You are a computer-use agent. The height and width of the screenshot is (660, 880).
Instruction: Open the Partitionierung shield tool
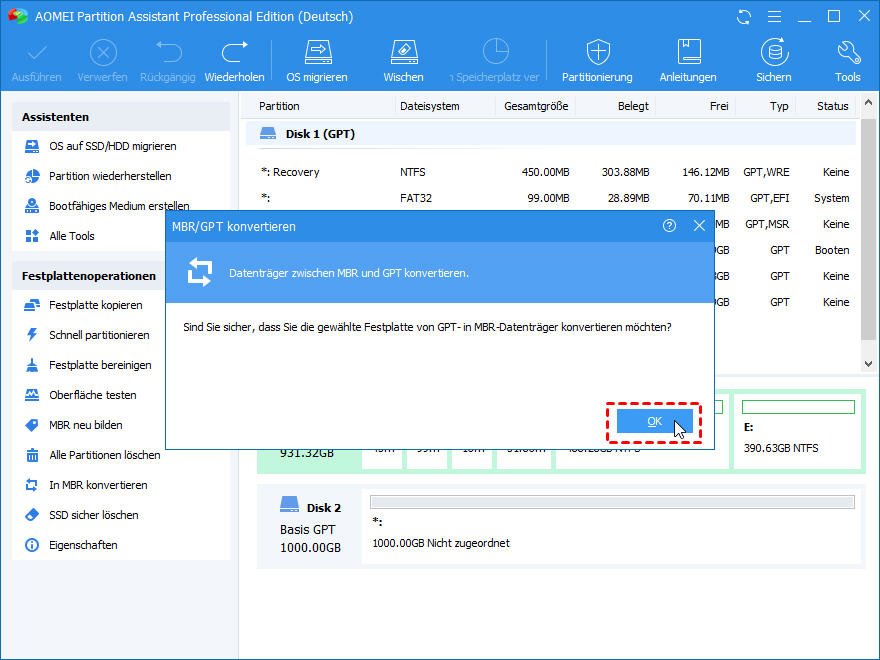[598, 61]
